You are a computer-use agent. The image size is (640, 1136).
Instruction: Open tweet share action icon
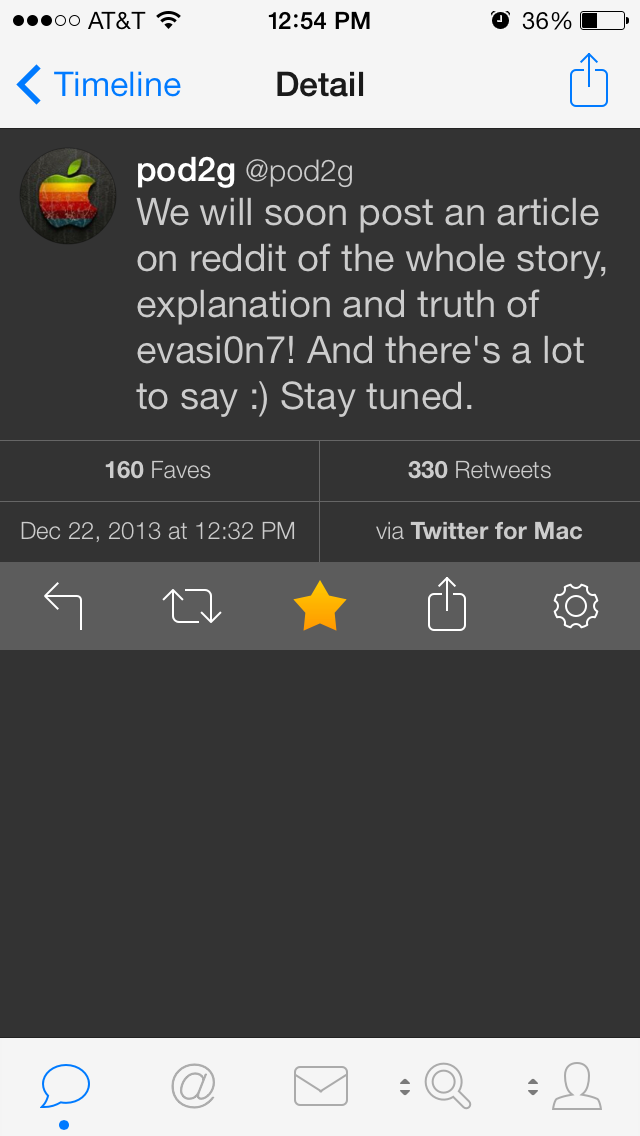(x=447, y=606)
